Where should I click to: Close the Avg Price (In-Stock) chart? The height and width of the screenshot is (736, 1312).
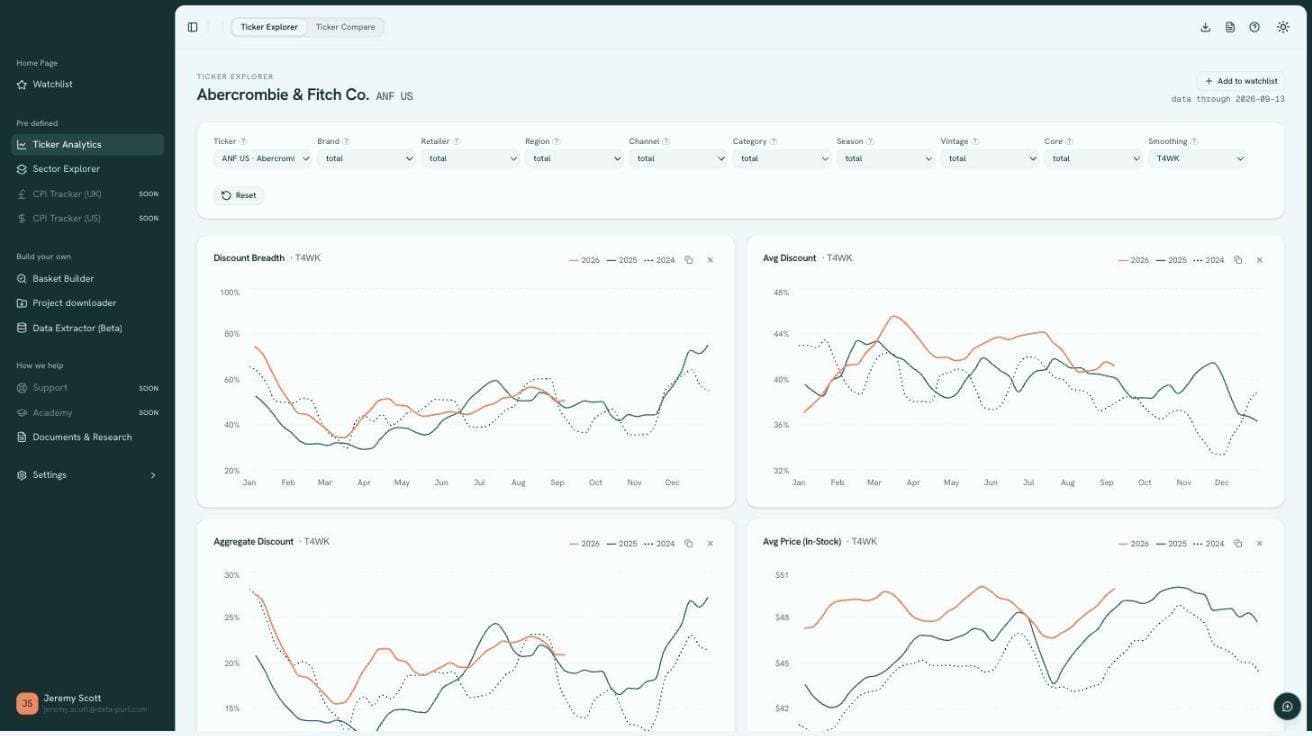[1259, 544]
